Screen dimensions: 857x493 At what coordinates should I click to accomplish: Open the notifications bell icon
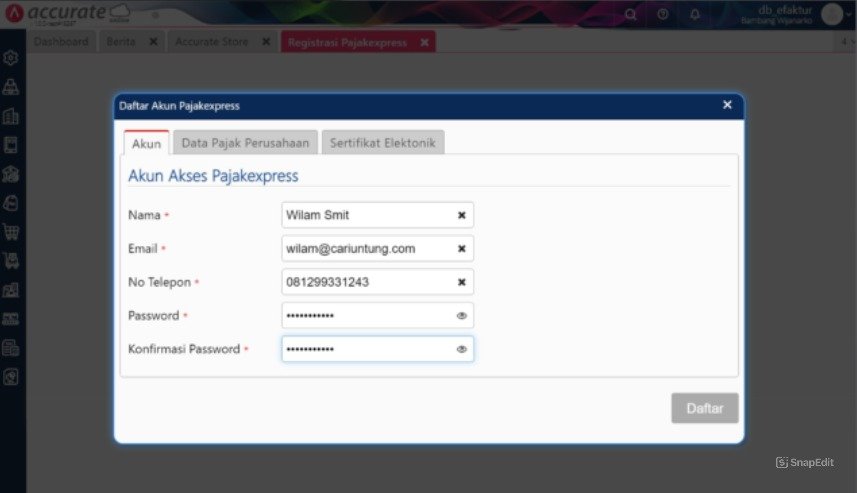695,14
